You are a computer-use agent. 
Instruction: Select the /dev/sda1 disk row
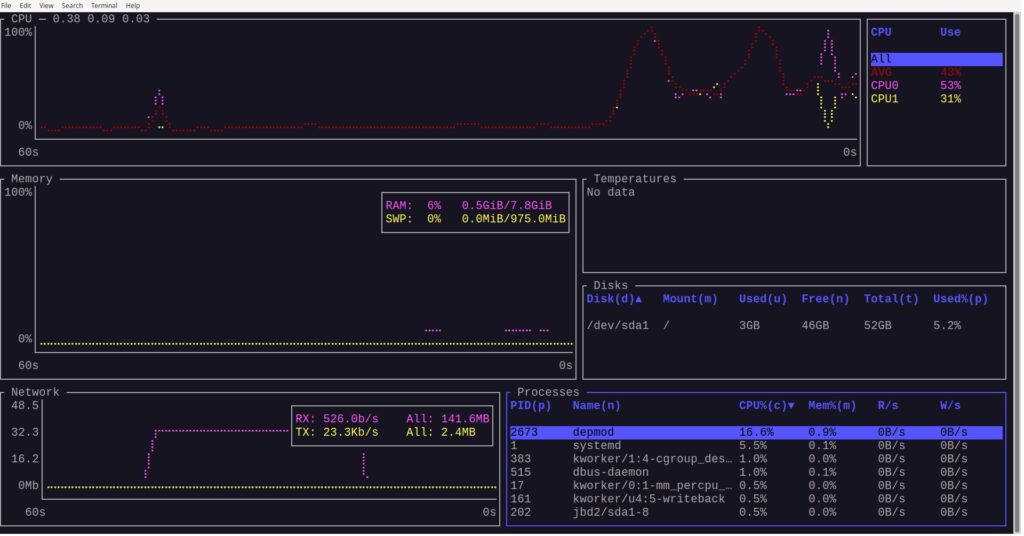pos(794,326)
